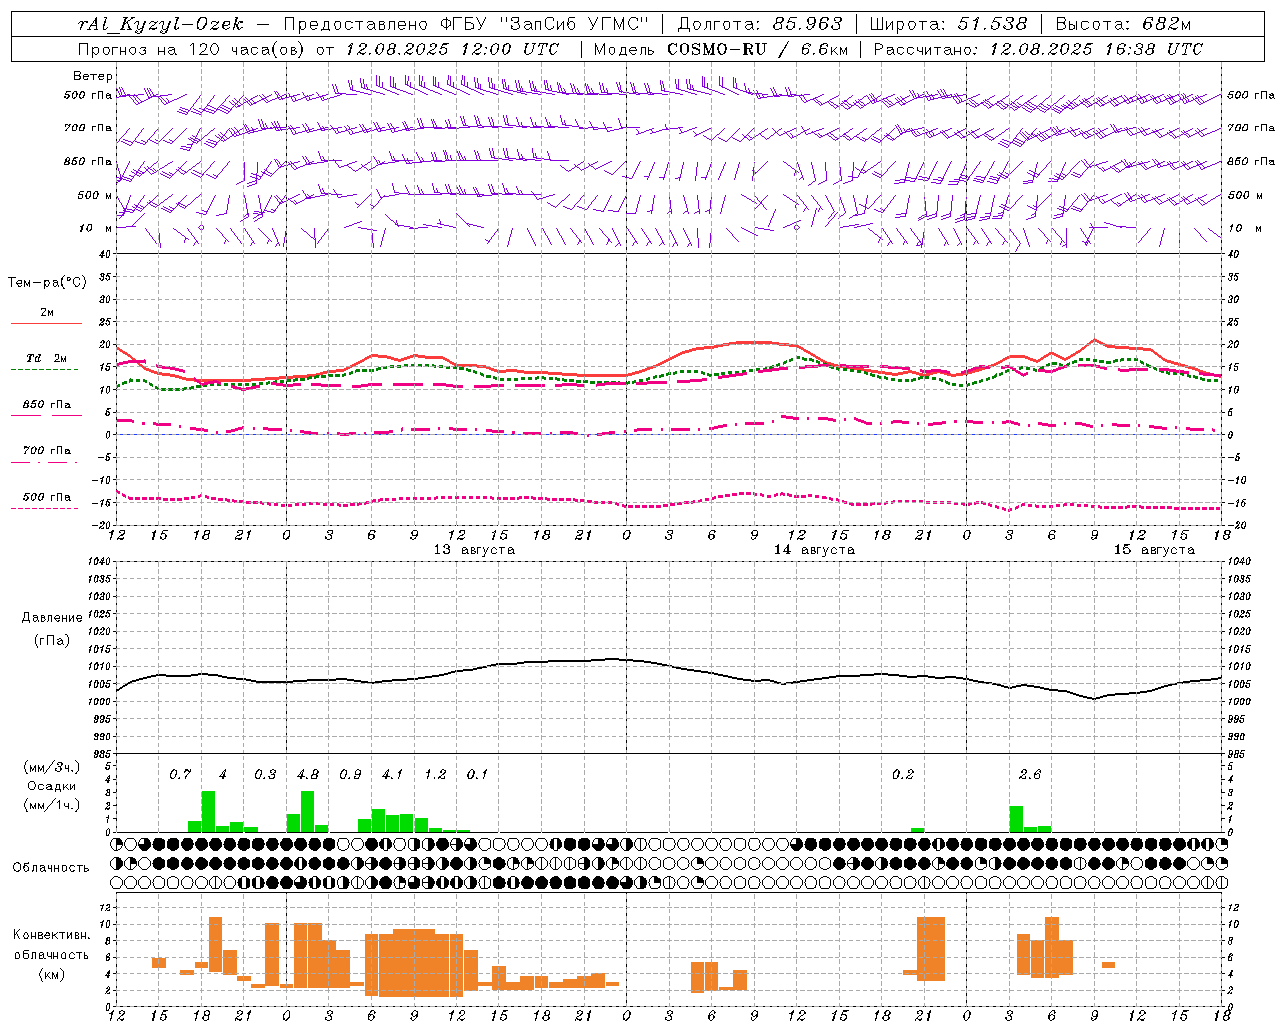Click the Давление pressure panel label
The height and width of the screenshot is (1024, 1280).
pos(52,618)
